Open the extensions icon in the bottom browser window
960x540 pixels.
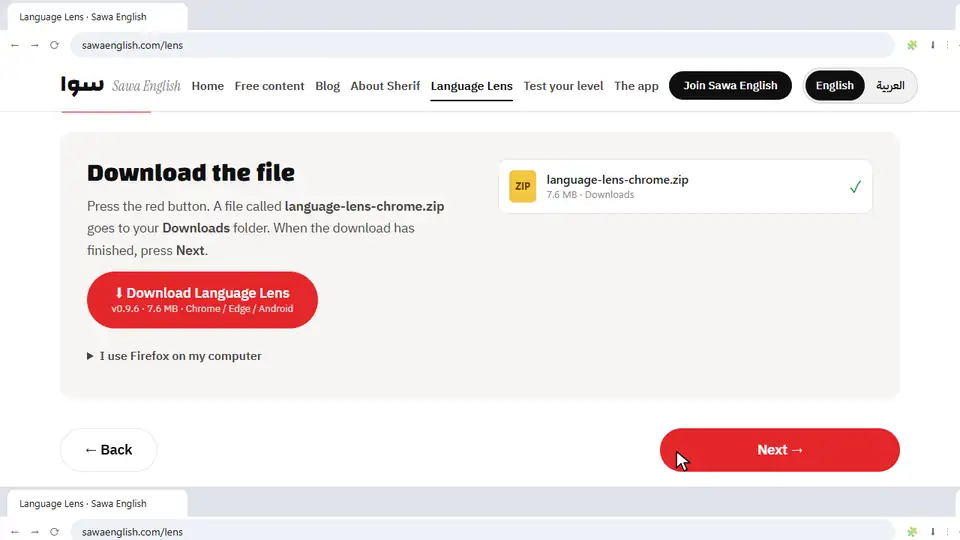pos(912,532)
